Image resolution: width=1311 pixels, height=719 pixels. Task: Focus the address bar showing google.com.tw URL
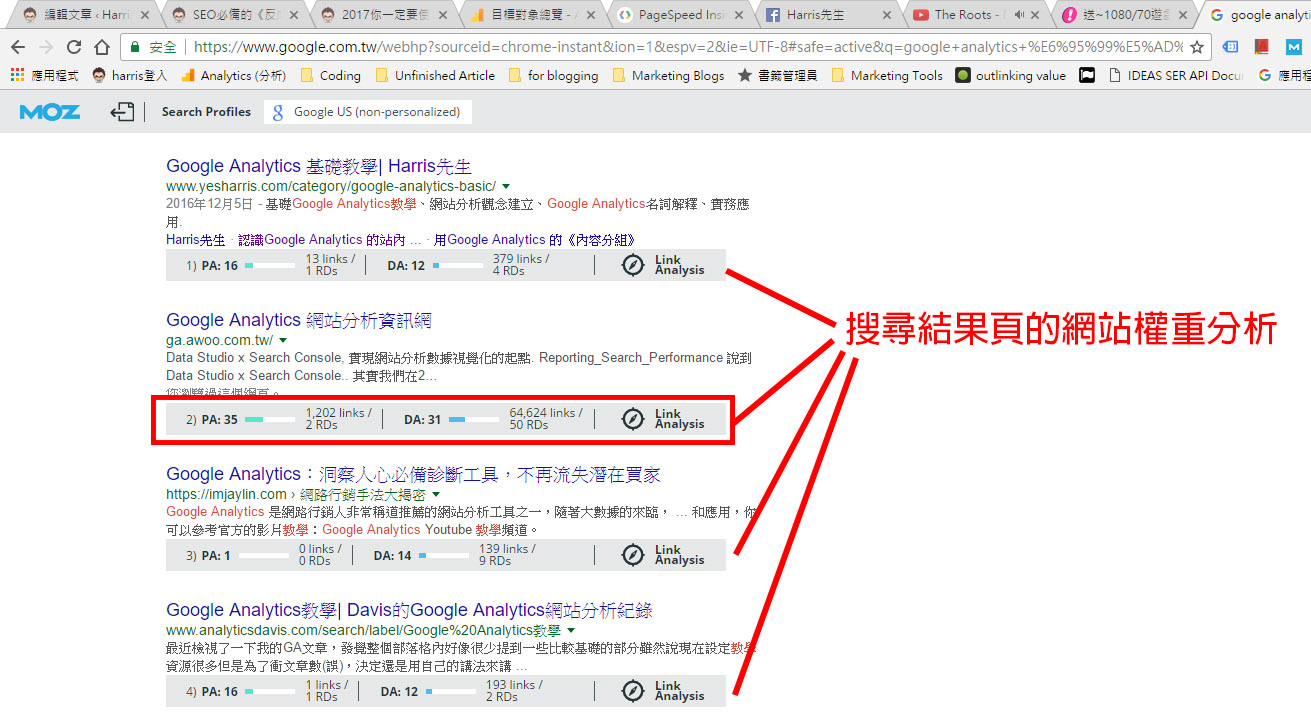coord(665,47)
